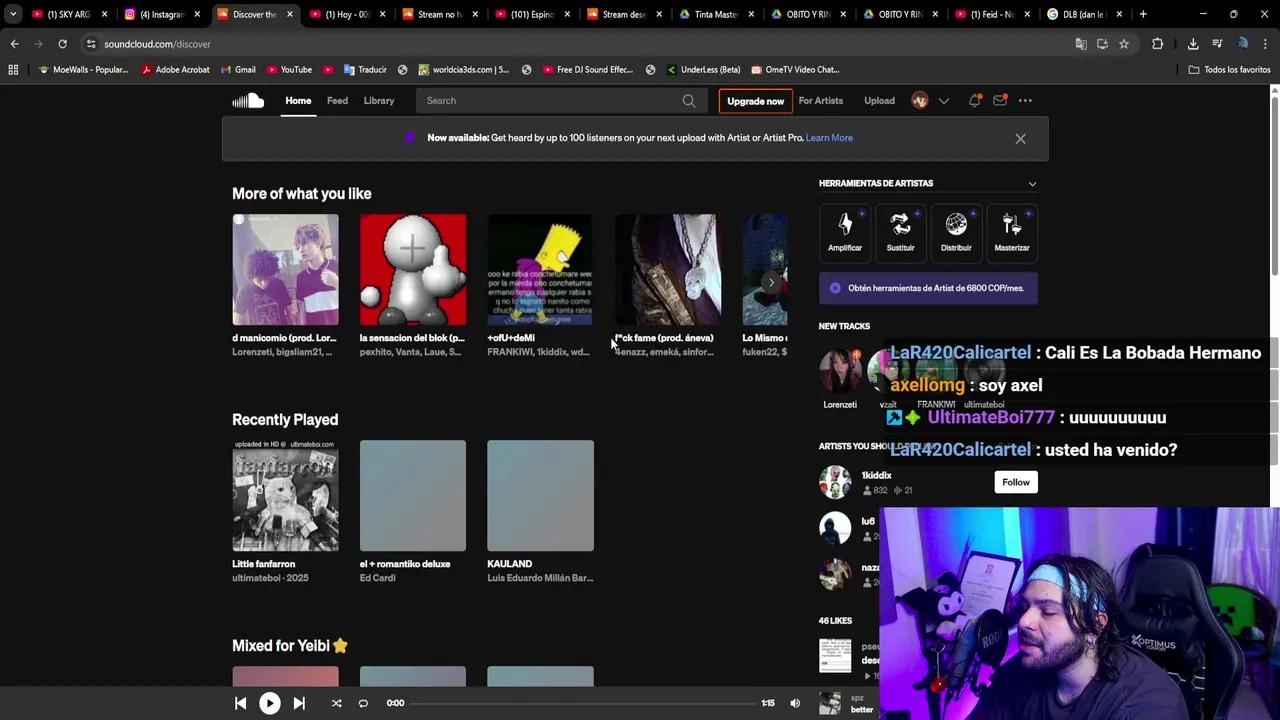
Task: Toggle shuffle in the player bar
Action: coord(336,703)
